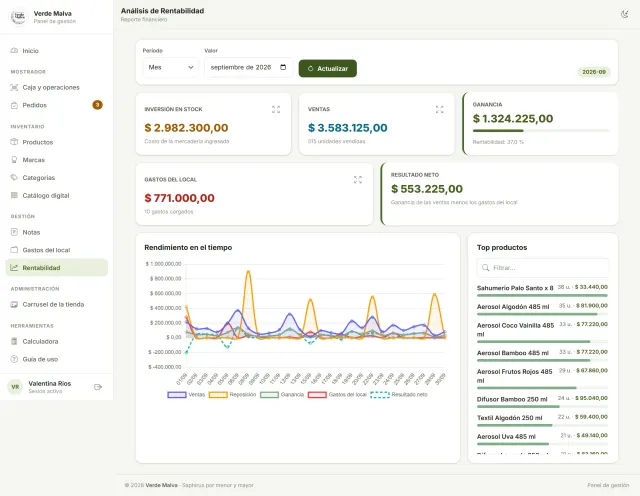Click the Verde Malva logo
The height and width of the screenshot is (496, 640).
tap(18, 17)
